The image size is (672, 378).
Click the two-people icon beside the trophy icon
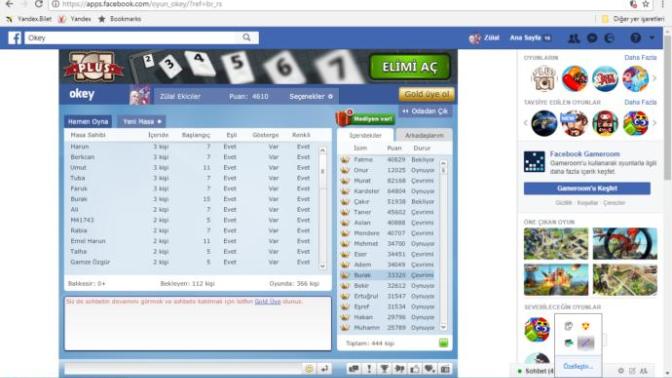399,369
